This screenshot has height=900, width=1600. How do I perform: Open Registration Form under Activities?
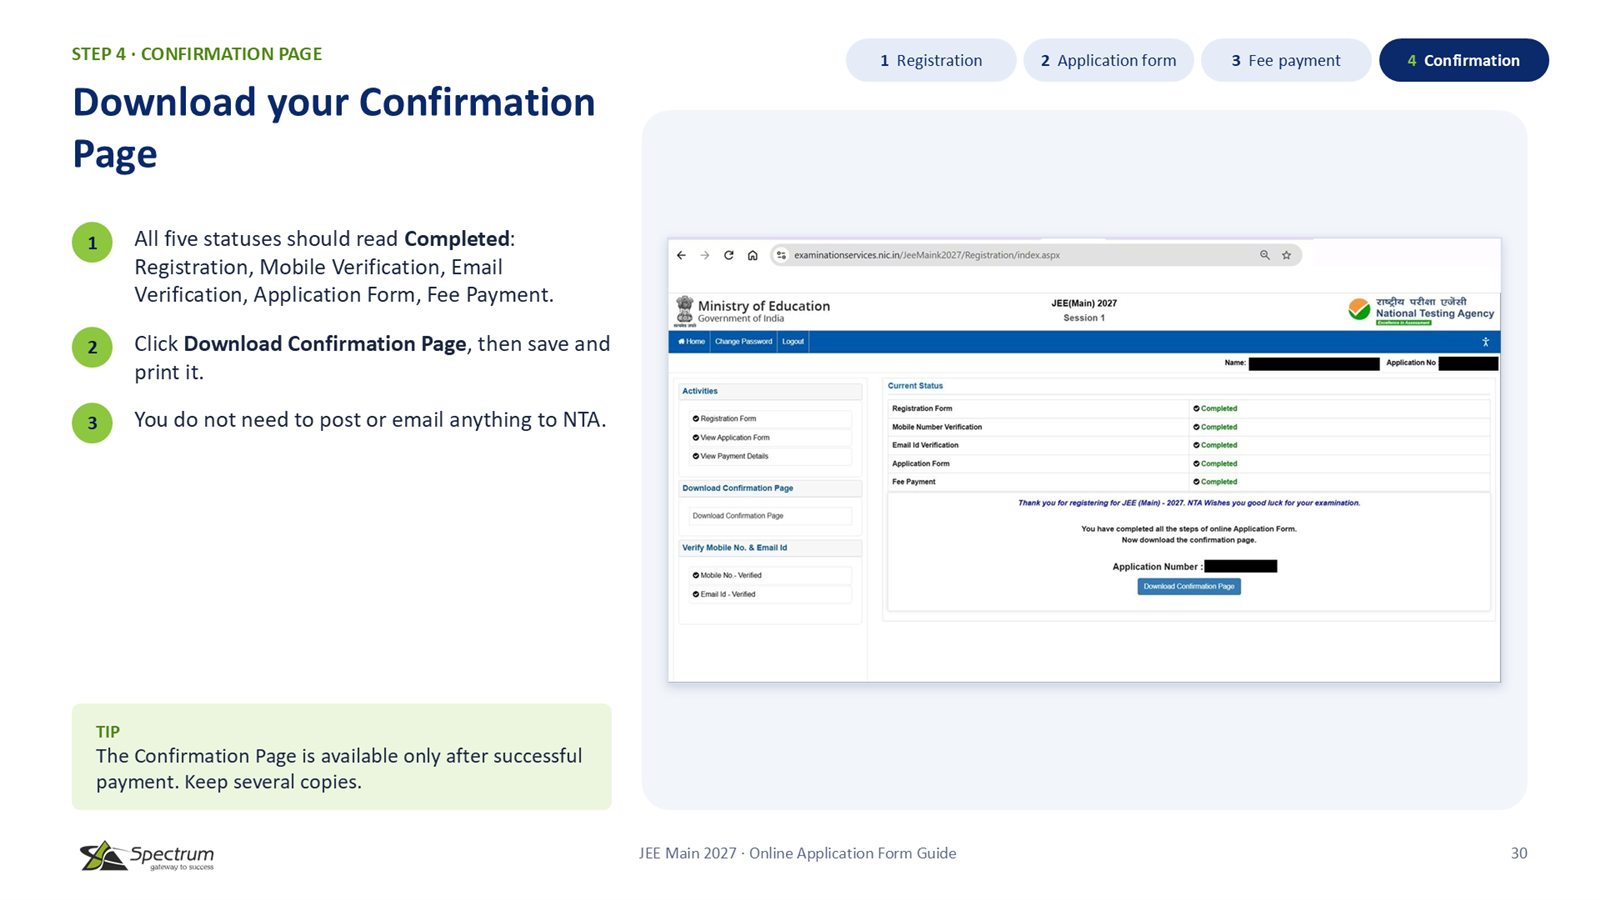point(770,419)
